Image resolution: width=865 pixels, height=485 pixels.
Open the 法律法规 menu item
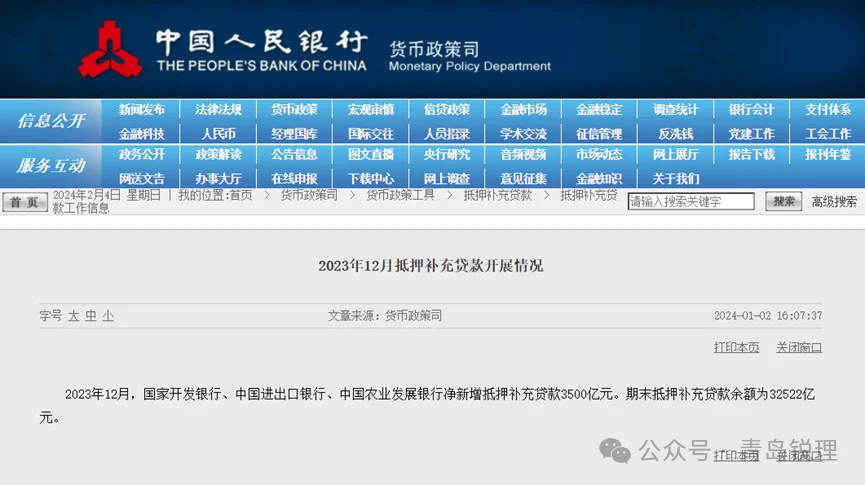point(218,110)
